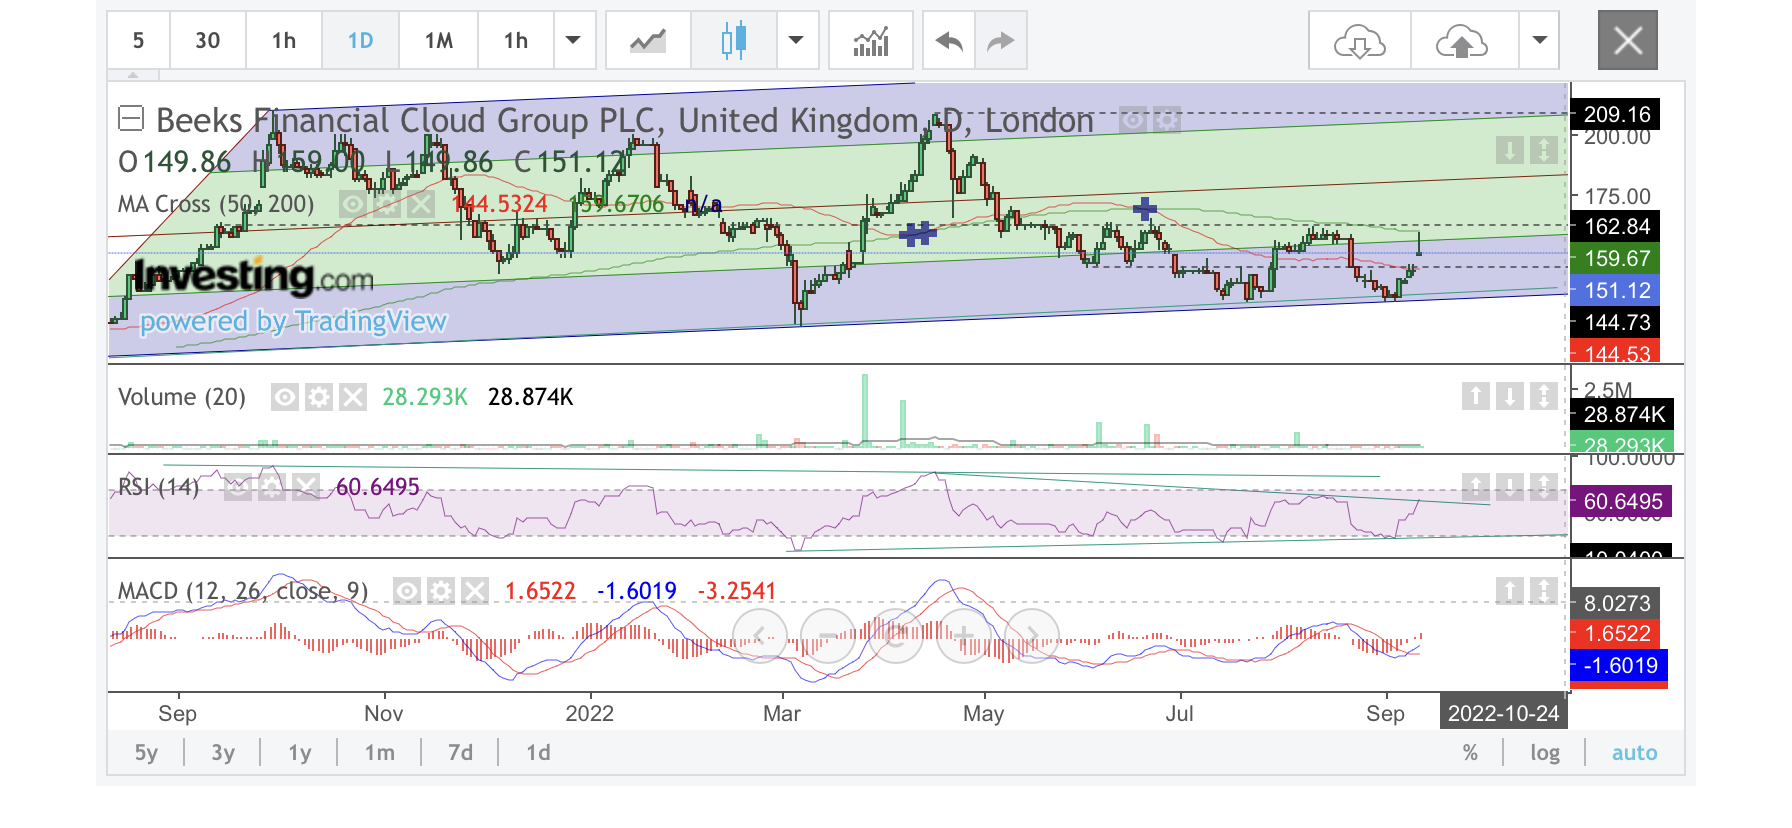Open MACD indicator settings gear
Viewport: 1792px width, 828px height.
(441, 591)
